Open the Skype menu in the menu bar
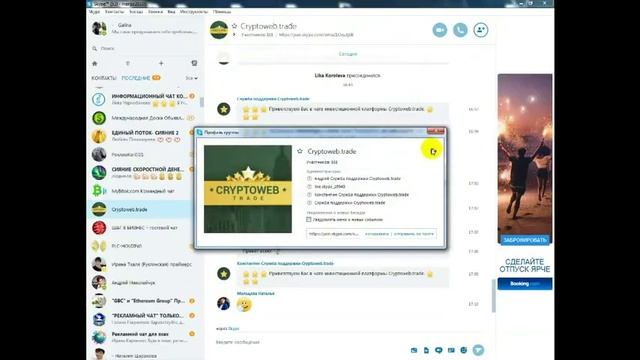The image size is (640, 360). tap(94, 12)
